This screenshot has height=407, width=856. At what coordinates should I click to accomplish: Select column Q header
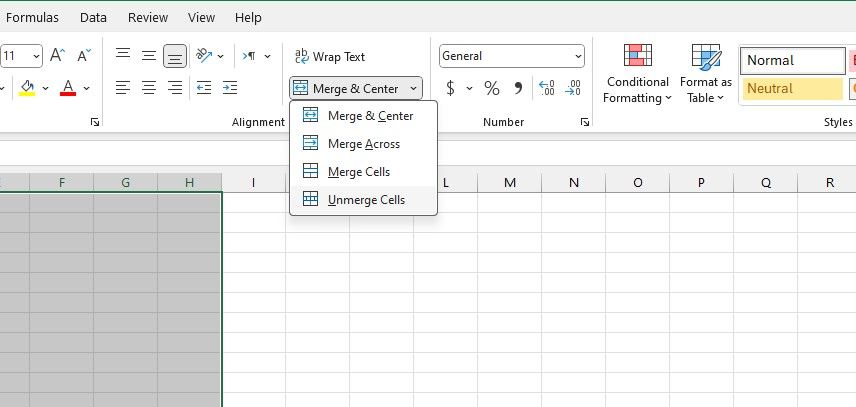765,183
